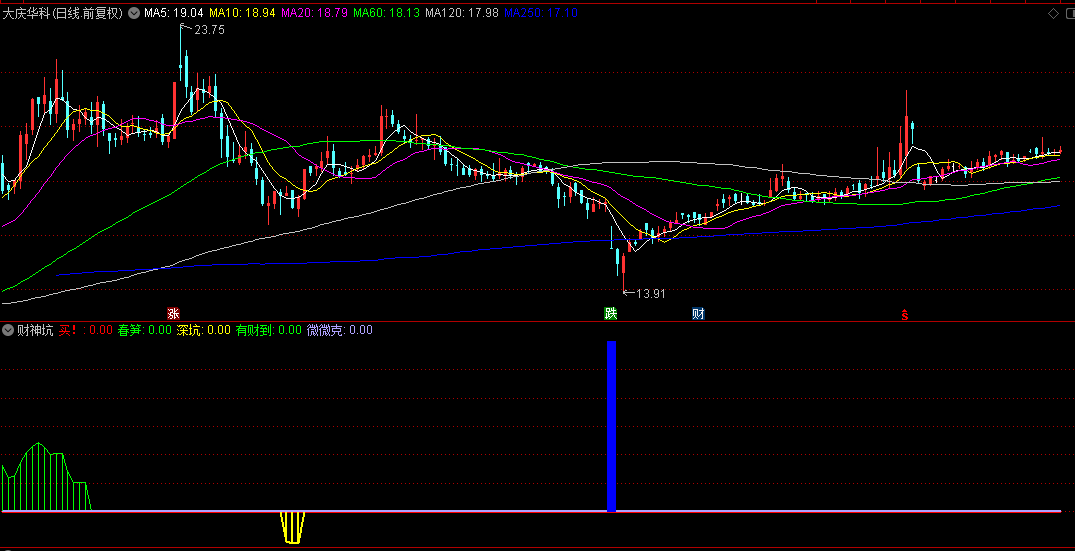Click the 财神坑 indicator name

pos(35,330)
